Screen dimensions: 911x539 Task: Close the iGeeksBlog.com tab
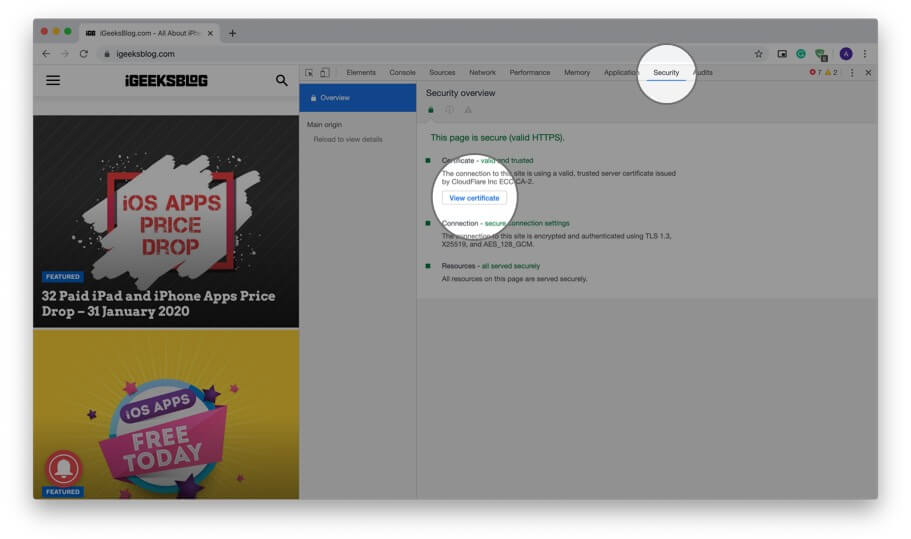click(x=210, y=33)
